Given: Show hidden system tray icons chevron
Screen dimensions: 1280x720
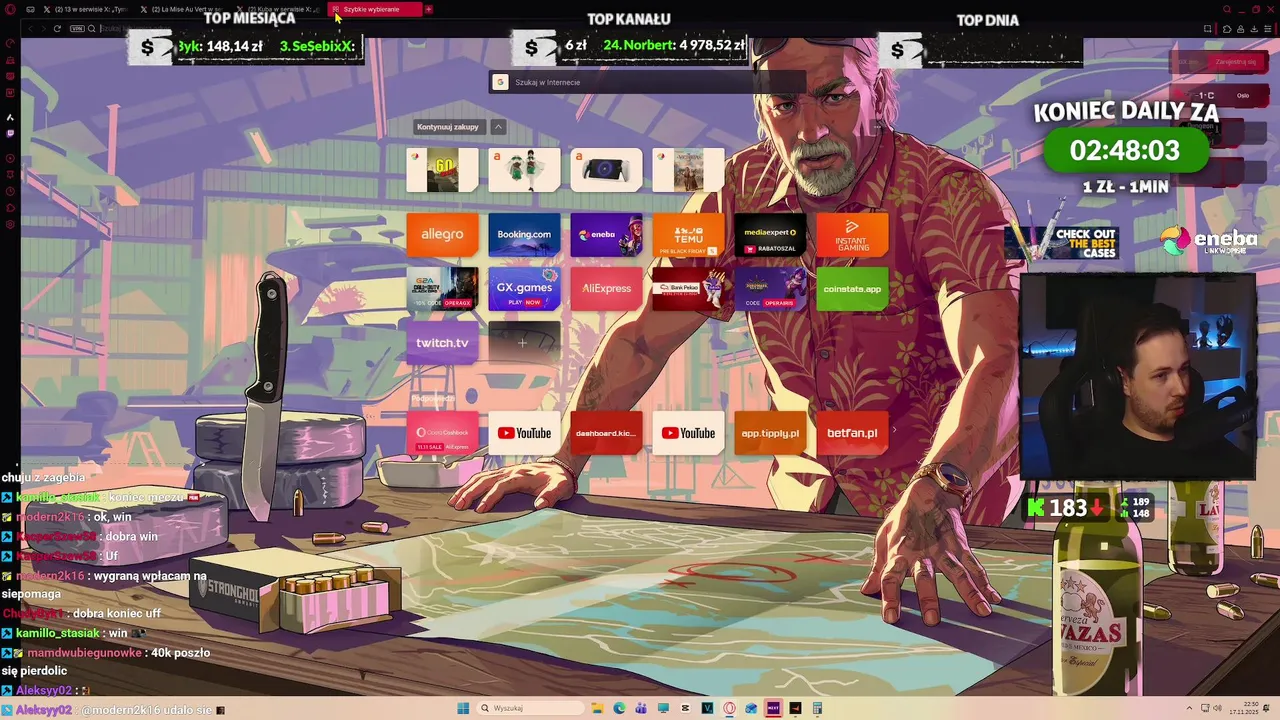Looking at the screenshot, I should [x=1189, y=708].
